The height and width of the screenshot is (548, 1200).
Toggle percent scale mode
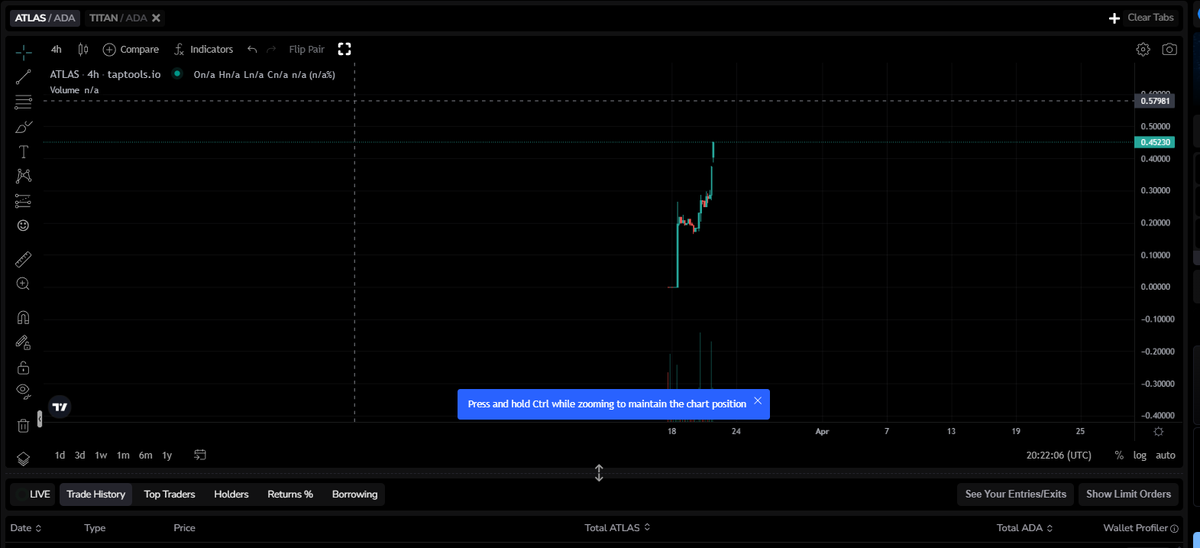tap(1118, 455)
